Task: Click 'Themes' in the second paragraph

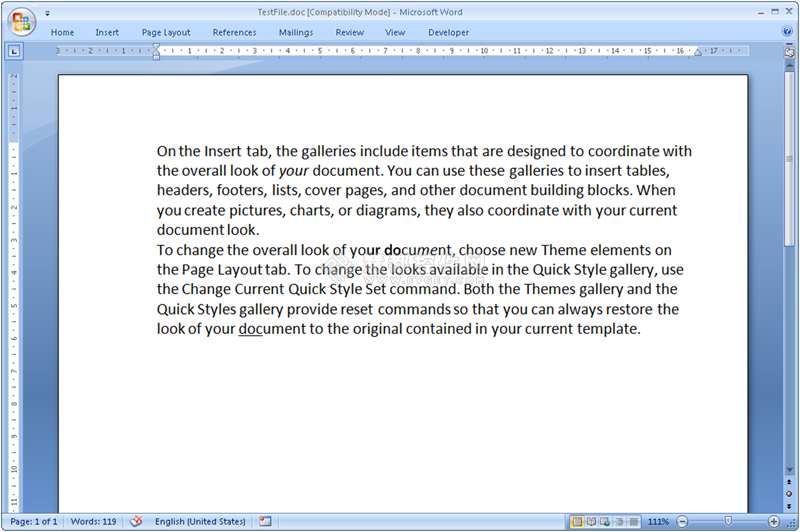Action: [x=547, y=289]
